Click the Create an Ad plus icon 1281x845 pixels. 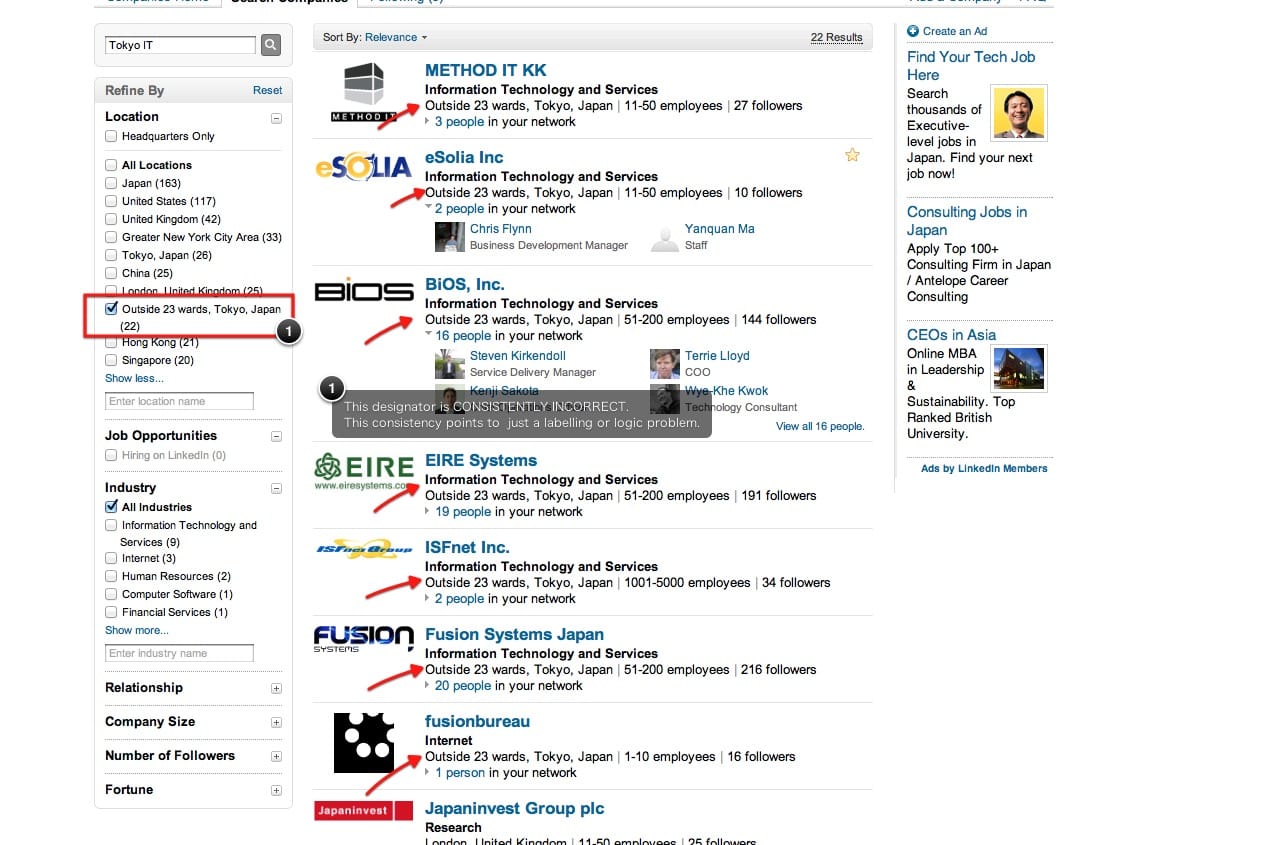(x=913, y=31)
